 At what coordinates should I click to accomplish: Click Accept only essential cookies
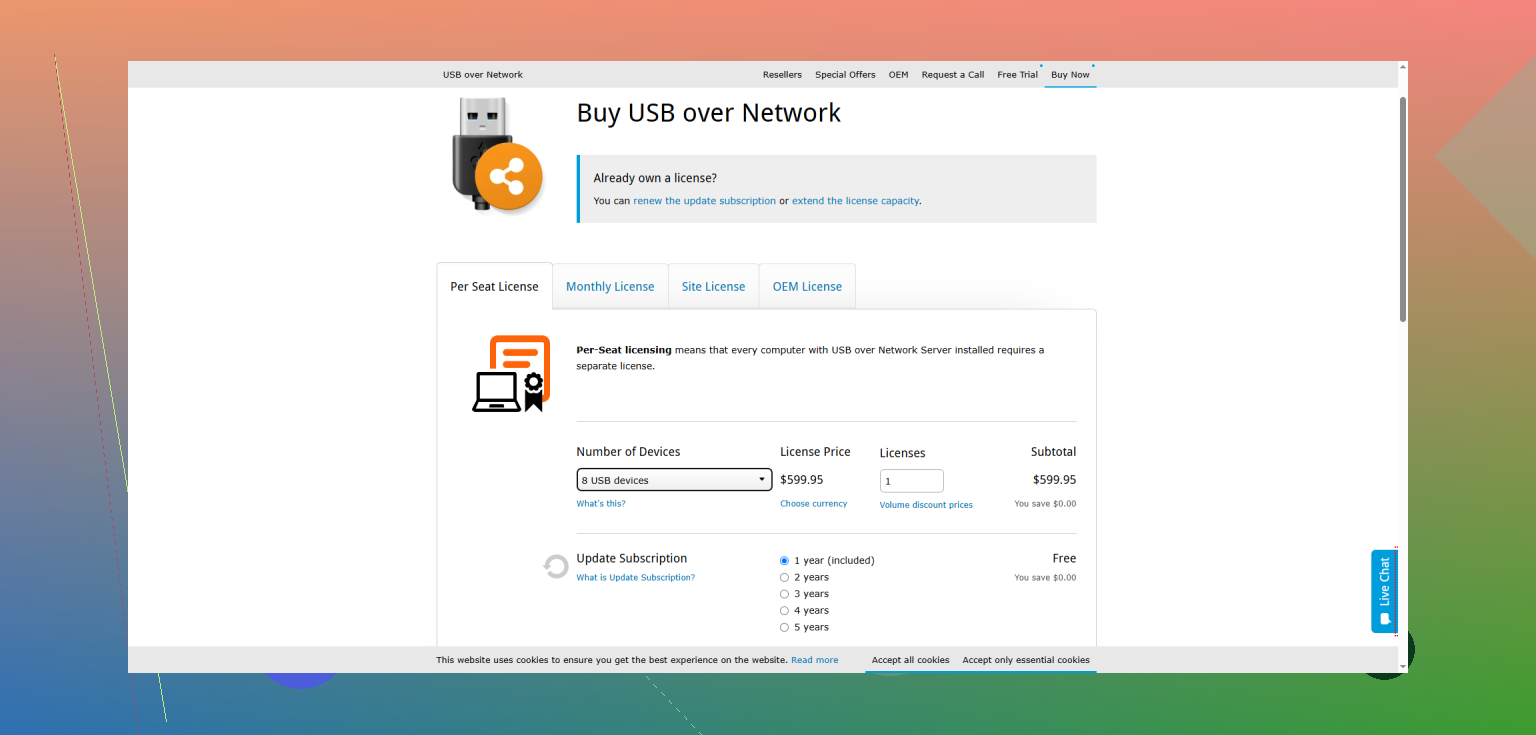pos(1026,660)
